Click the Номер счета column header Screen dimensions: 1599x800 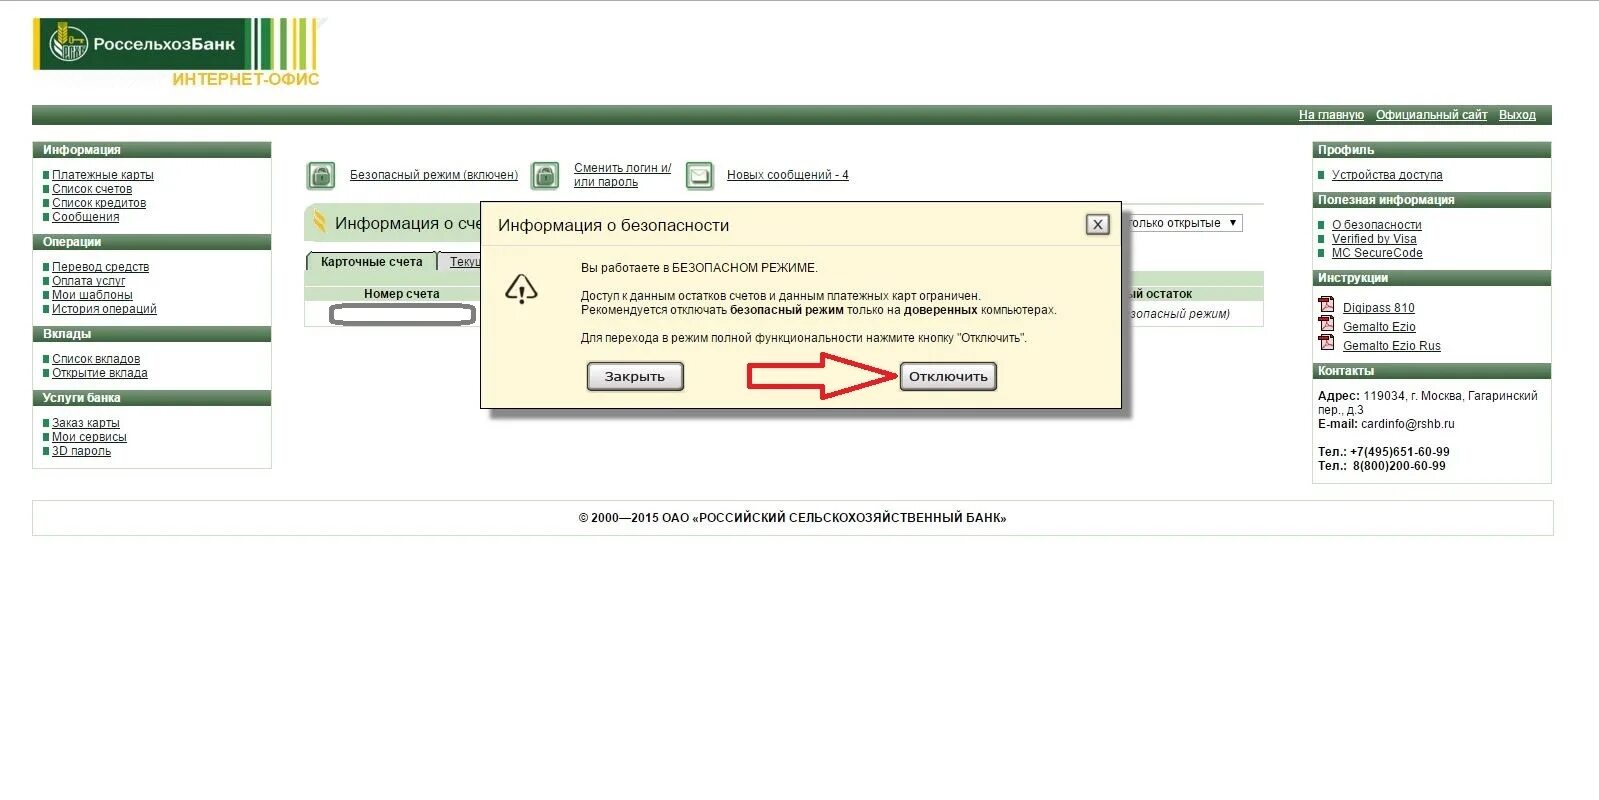coord(401,294)
